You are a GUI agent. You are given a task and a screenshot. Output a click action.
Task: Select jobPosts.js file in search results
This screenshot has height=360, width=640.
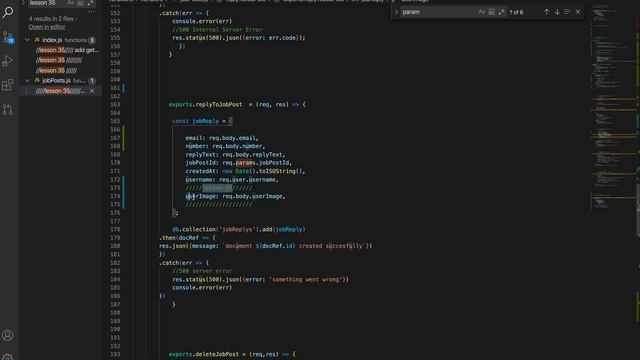click(56, 80)
